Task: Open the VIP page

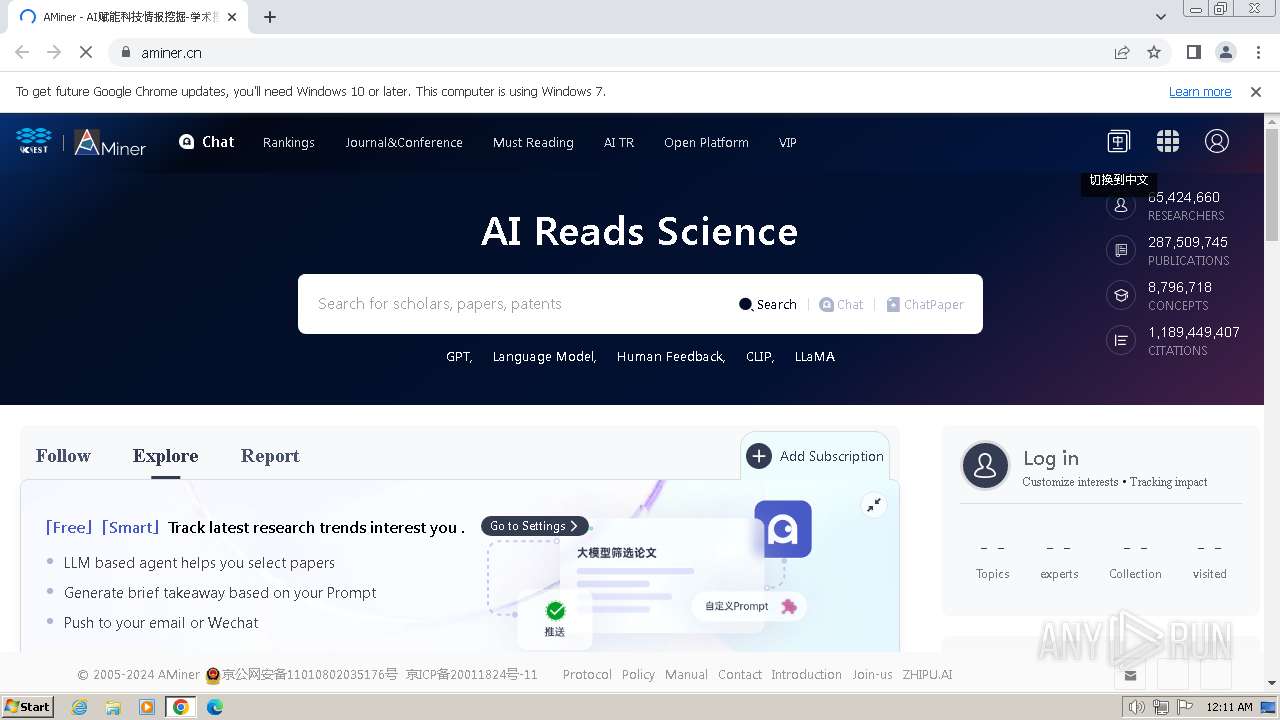Action: [x=788, y=142]
